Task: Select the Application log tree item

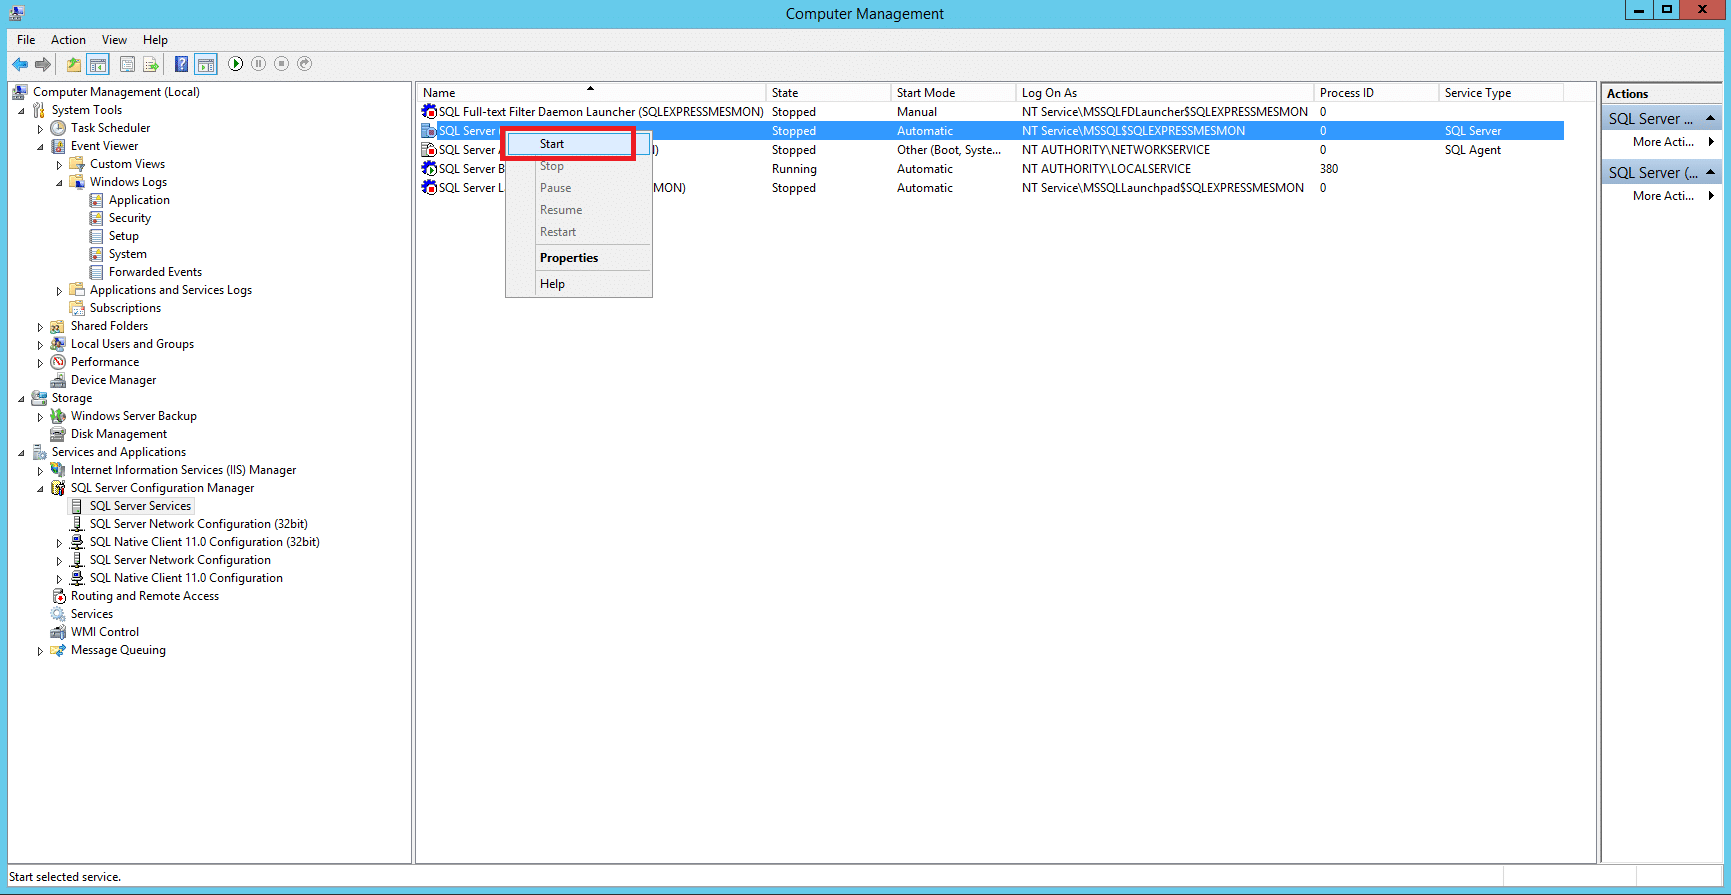Action: coord(139,200)
